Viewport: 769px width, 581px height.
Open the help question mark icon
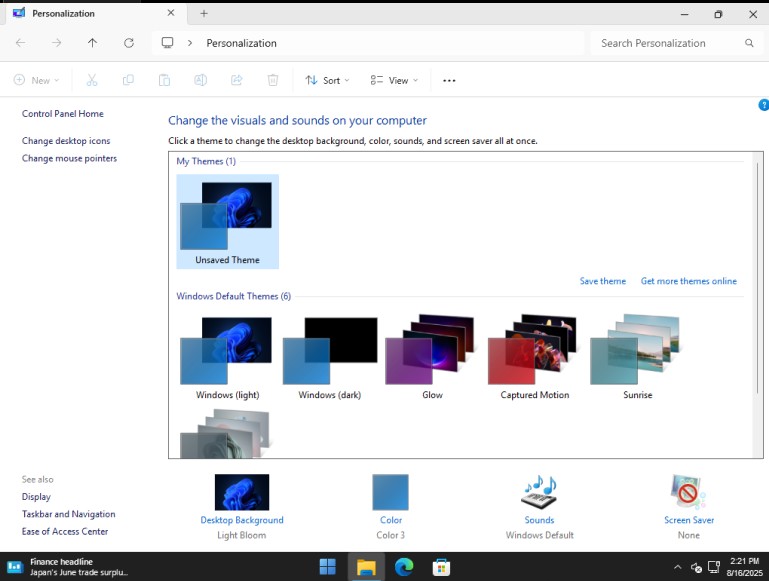(x=764, y=105)
